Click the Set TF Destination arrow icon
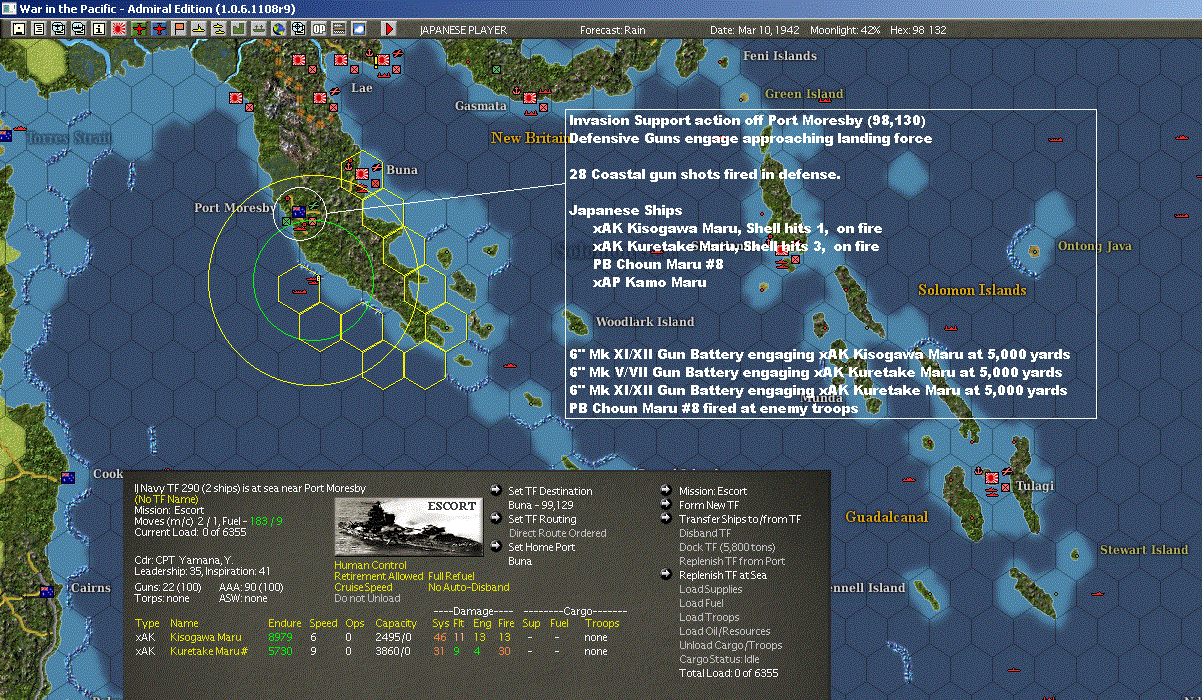This screenshot has height=700, width=1202. click(497, 490)
